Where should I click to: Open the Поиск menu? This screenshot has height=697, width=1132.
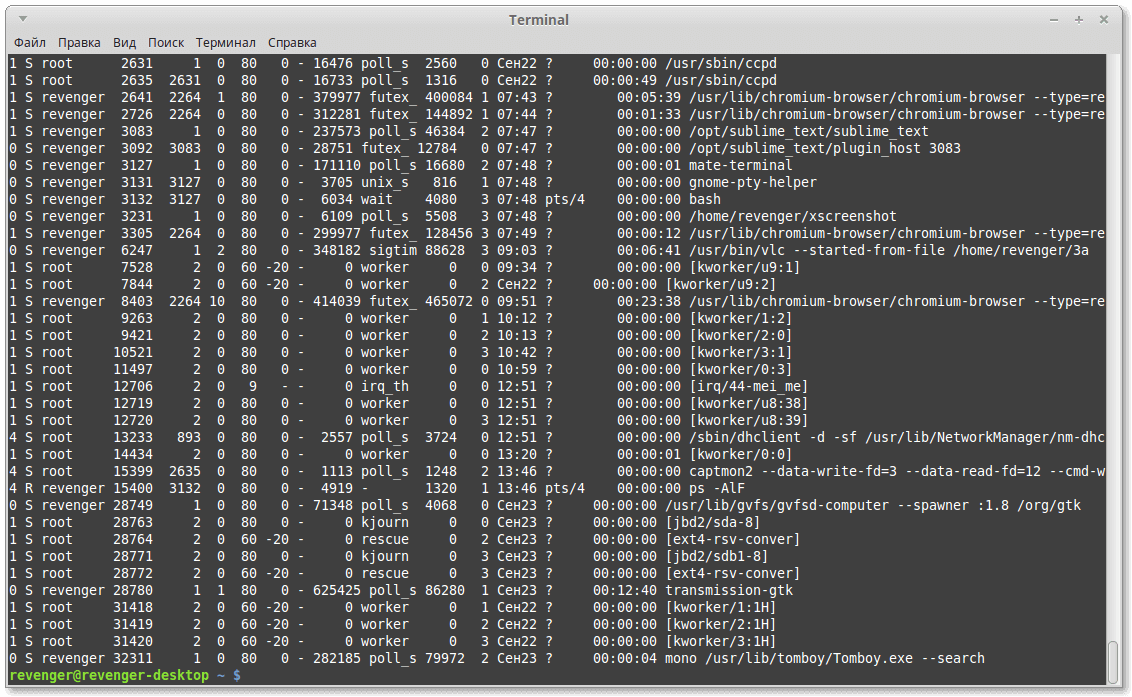pos(166,43)
